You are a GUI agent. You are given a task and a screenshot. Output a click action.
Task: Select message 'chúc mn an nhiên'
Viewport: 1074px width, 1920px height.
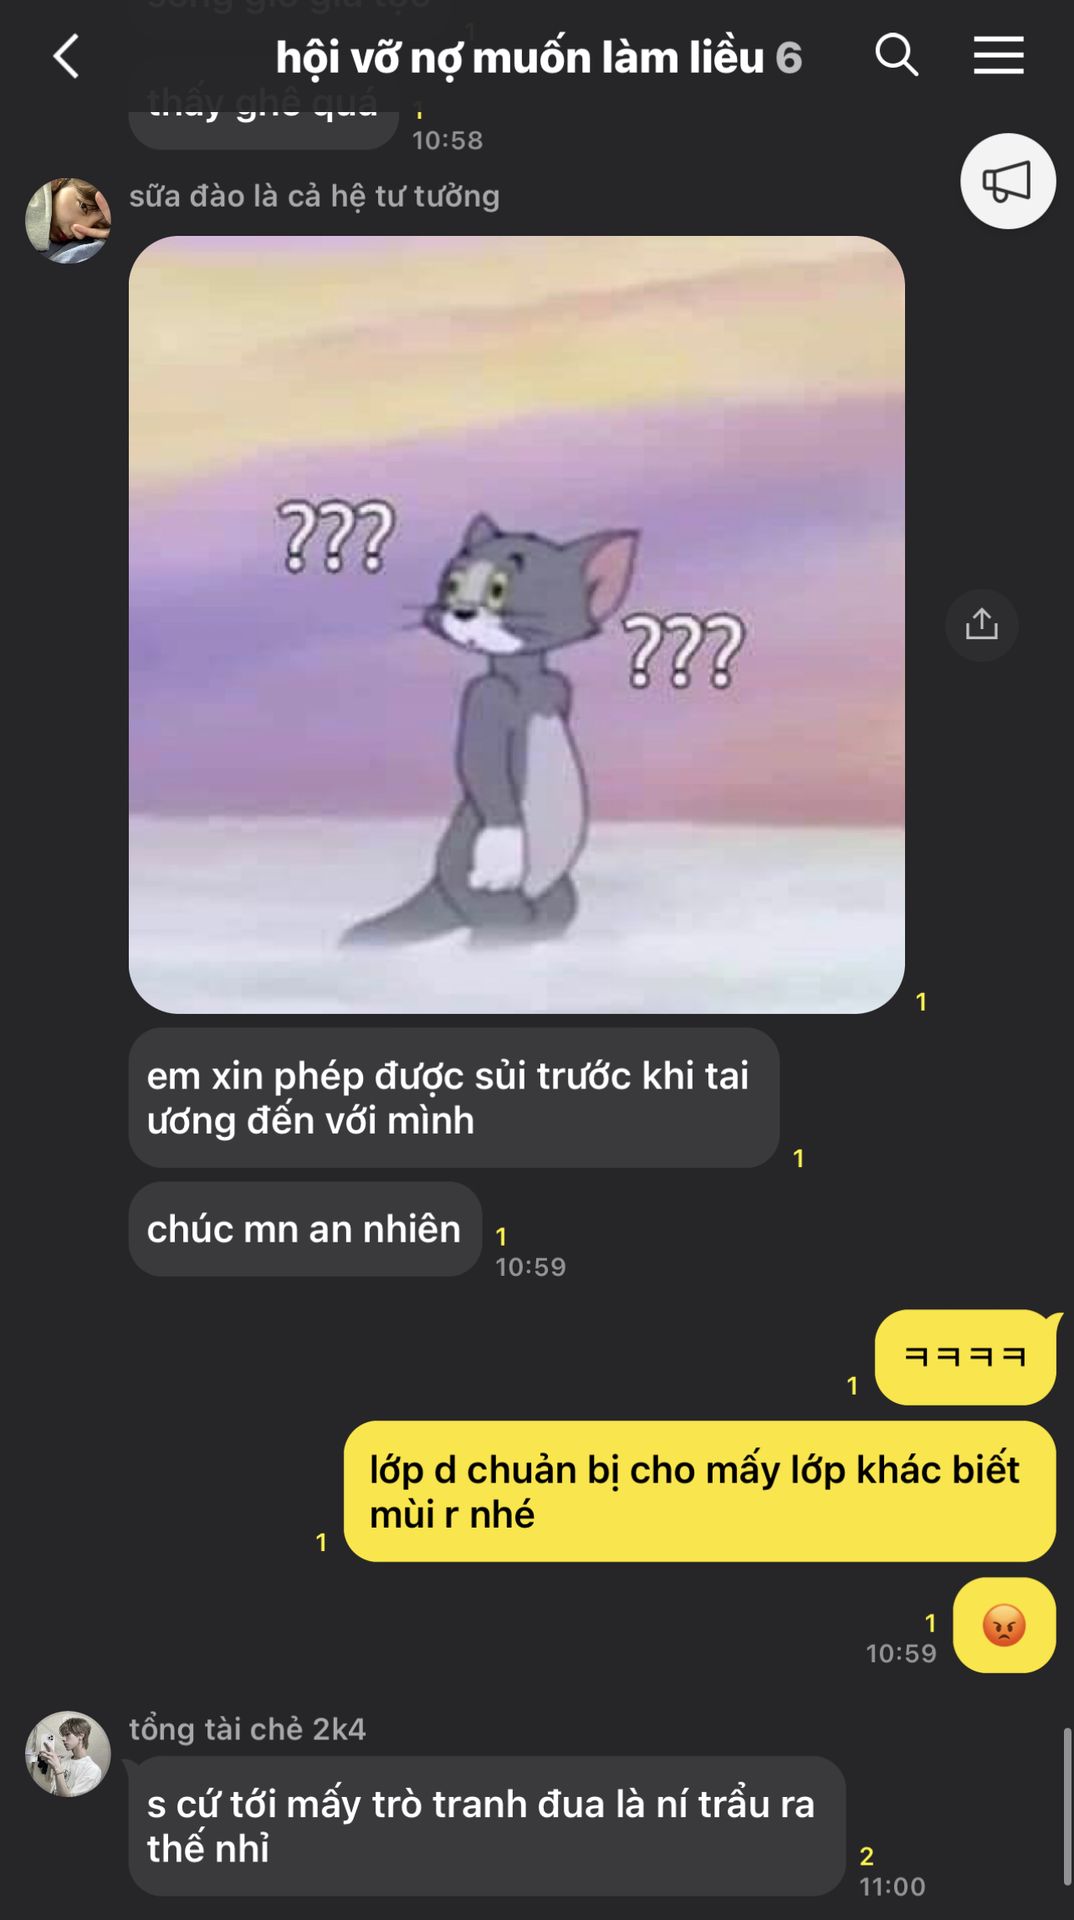305,1229
